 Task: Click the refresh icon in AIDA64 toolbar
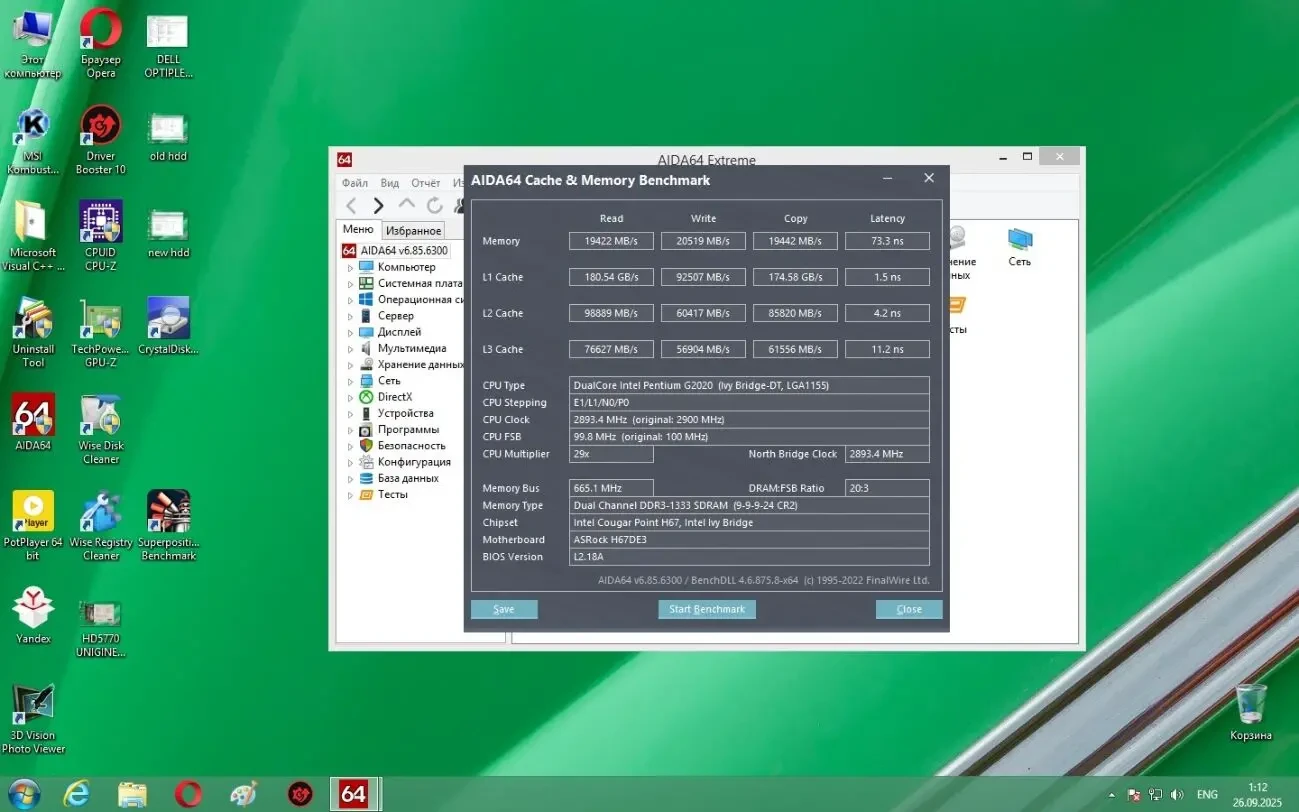(434, 206)
